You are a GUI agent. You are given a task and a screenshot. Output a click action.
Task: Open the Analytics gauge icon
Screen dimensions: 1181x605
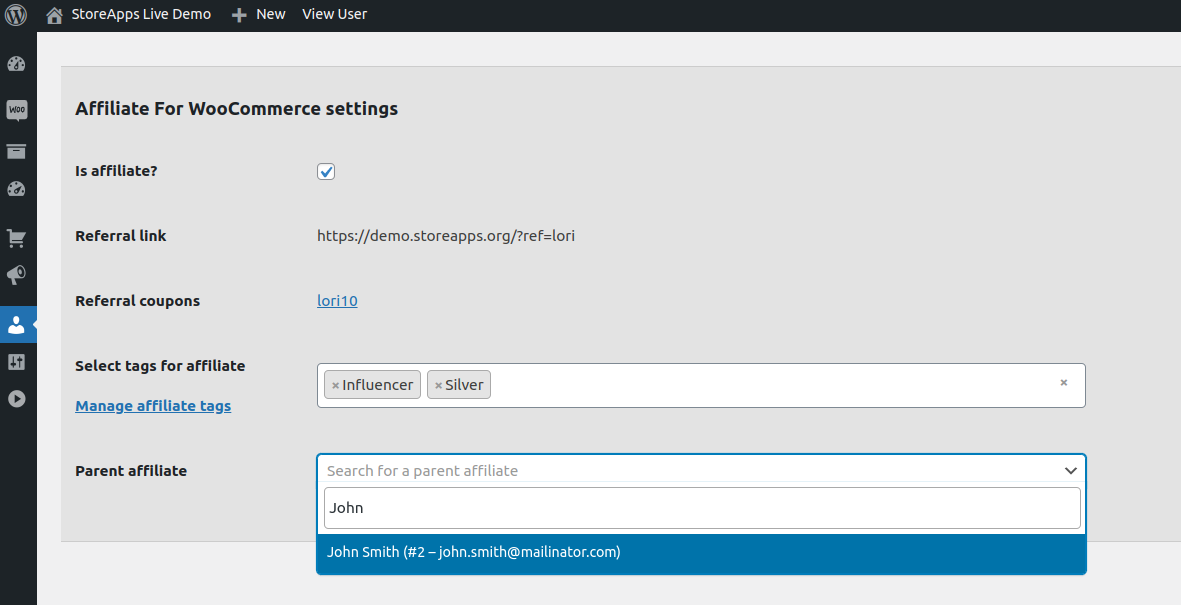[17, 188]
